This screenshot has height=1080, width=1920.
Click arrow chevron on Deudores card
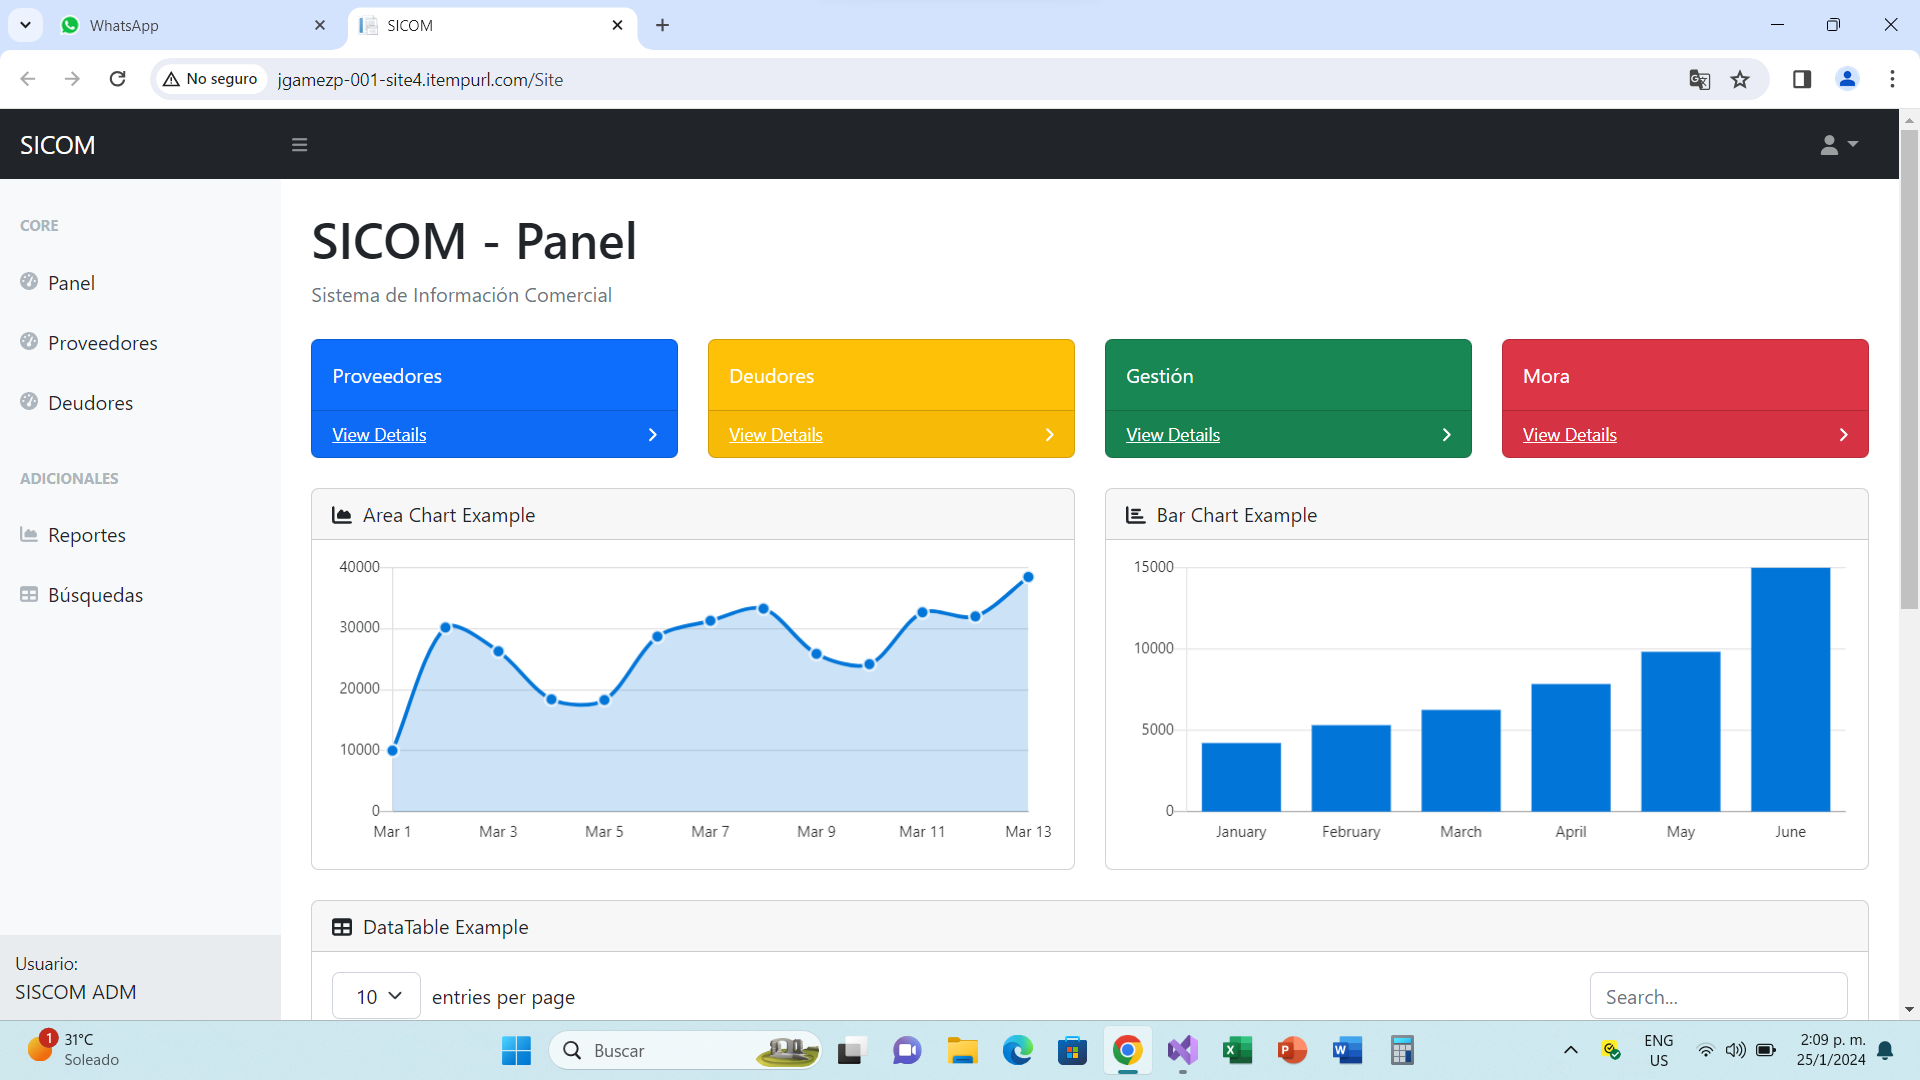click(1049, 435)
